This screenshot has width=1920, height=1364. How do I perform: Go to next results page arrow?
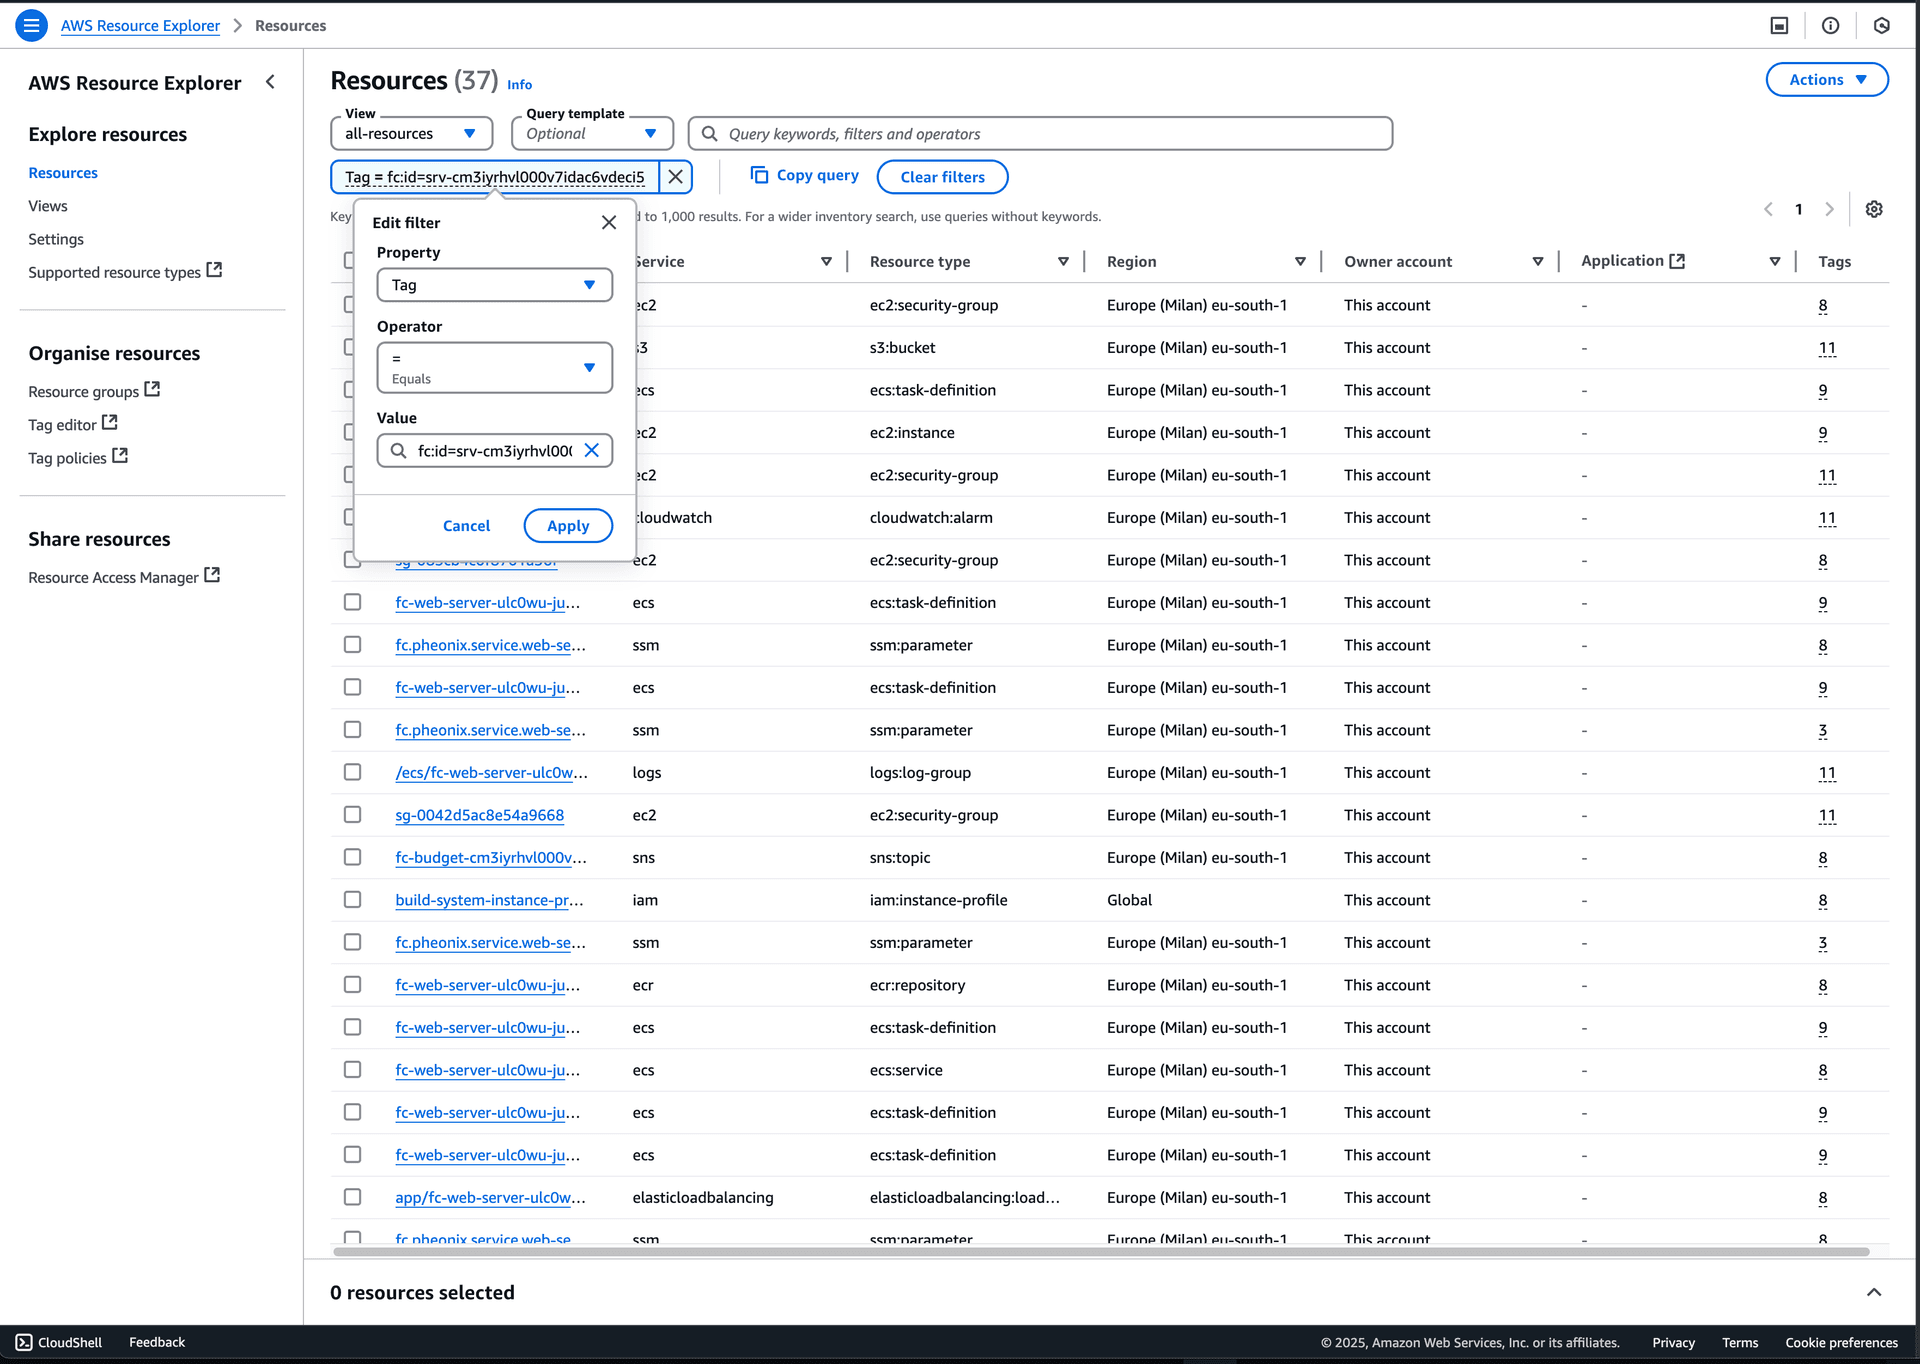1829,209
